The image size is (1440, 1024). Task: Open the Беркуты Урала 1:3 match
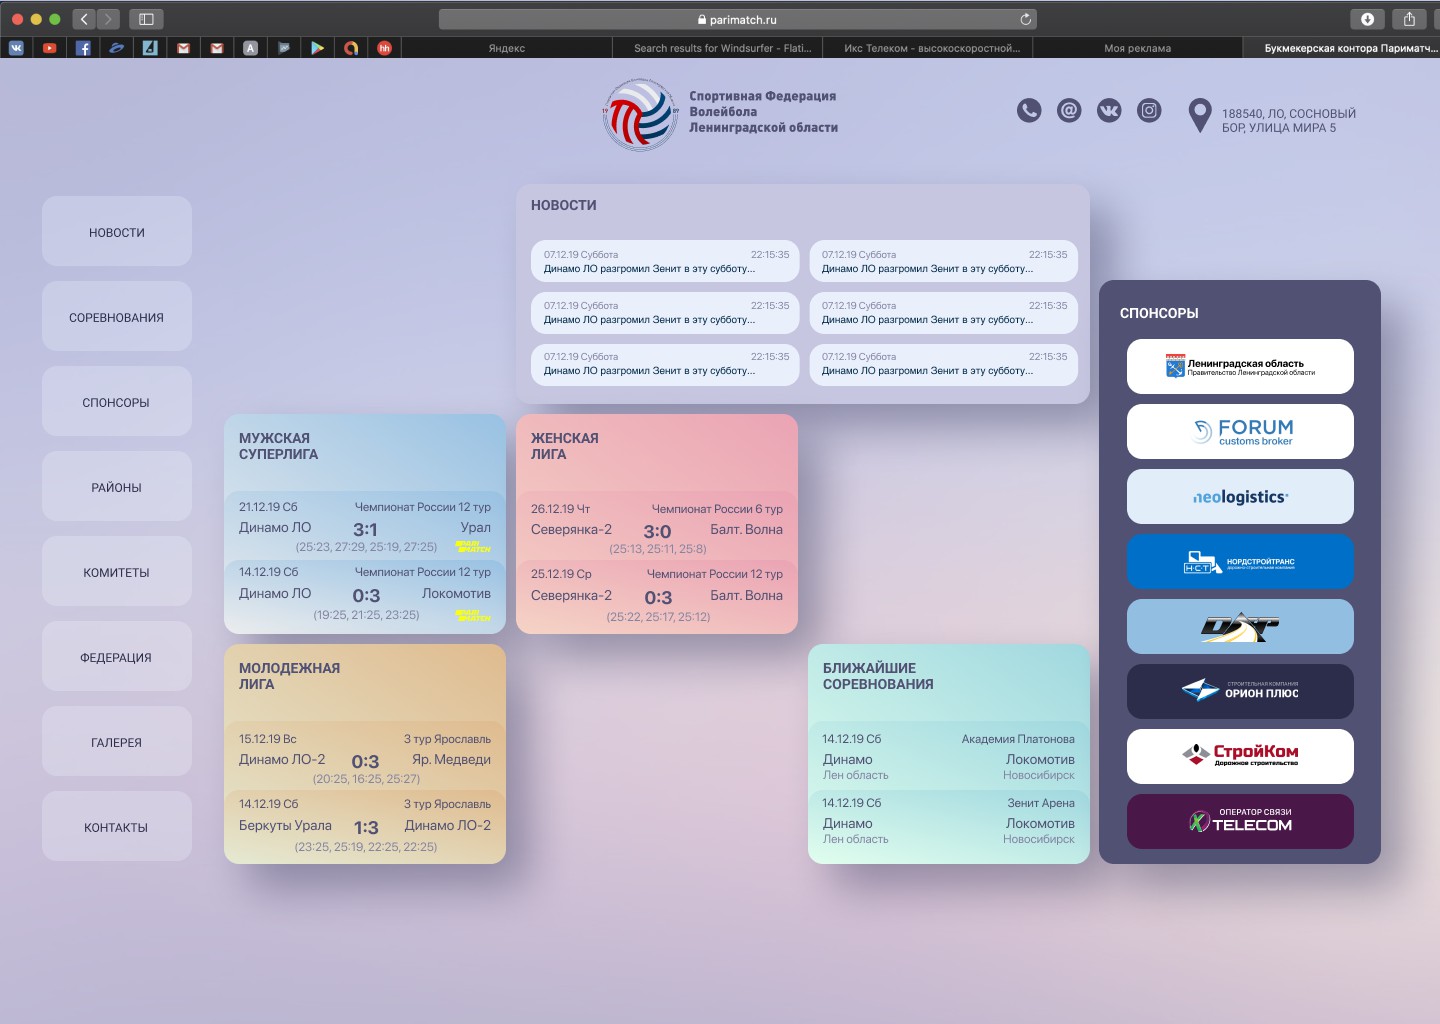point(365,825)
